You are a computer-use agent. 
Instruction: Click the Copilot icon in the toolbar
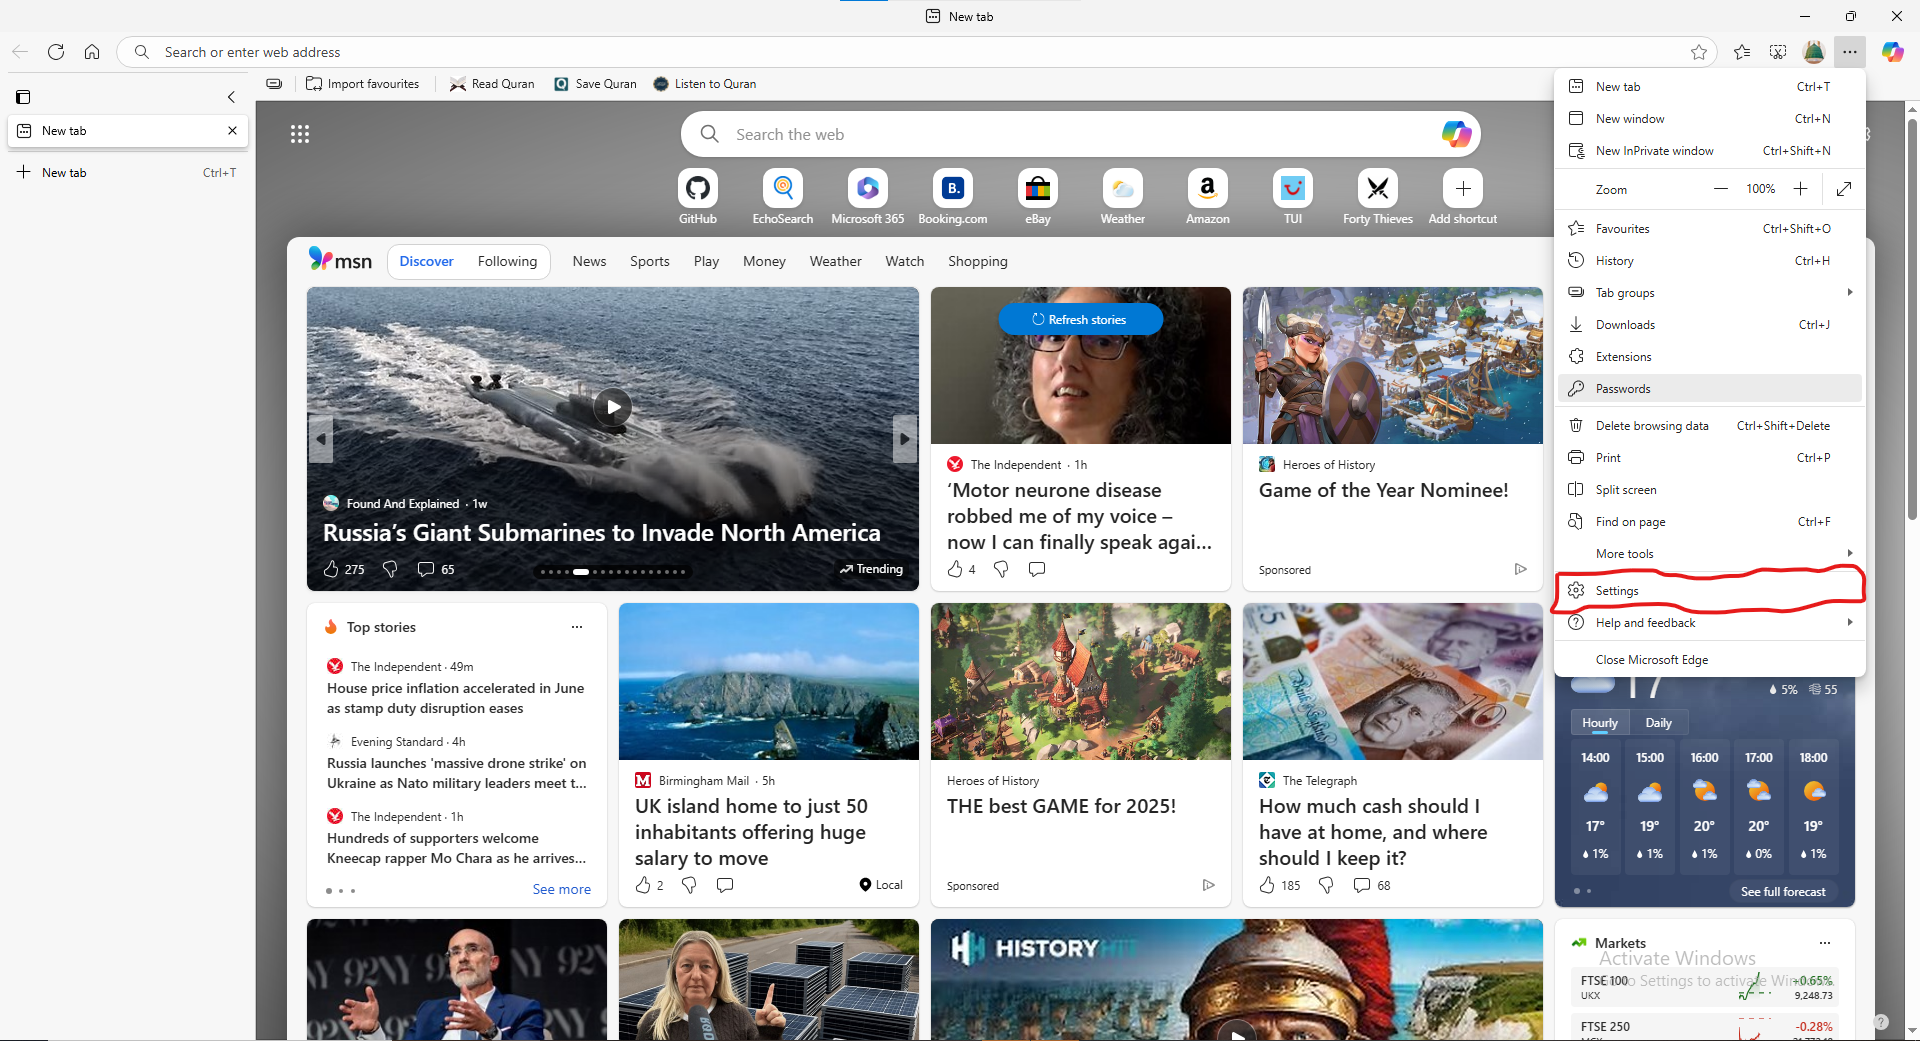click(1892, 52)
